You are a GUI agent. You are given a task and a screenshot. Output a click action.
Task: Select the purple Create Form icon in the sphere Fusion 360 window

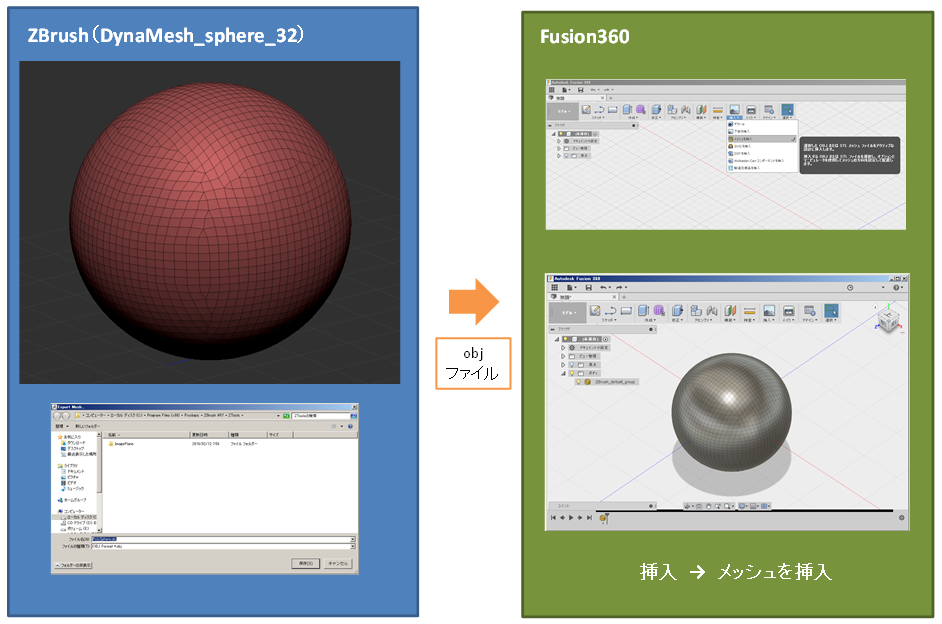tap(659, 310)
